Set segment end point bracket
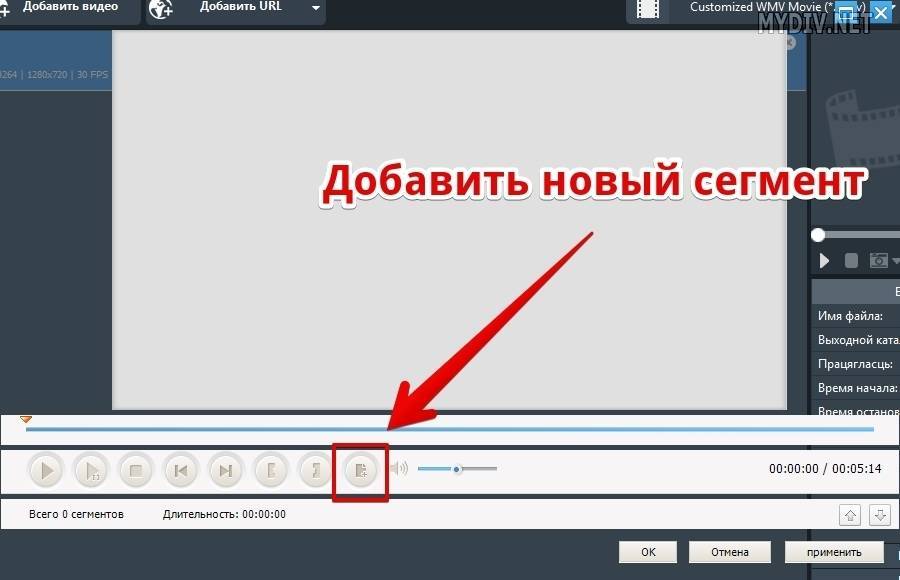The height and width of the screenshot is (580, 900). tap(315, 471)
